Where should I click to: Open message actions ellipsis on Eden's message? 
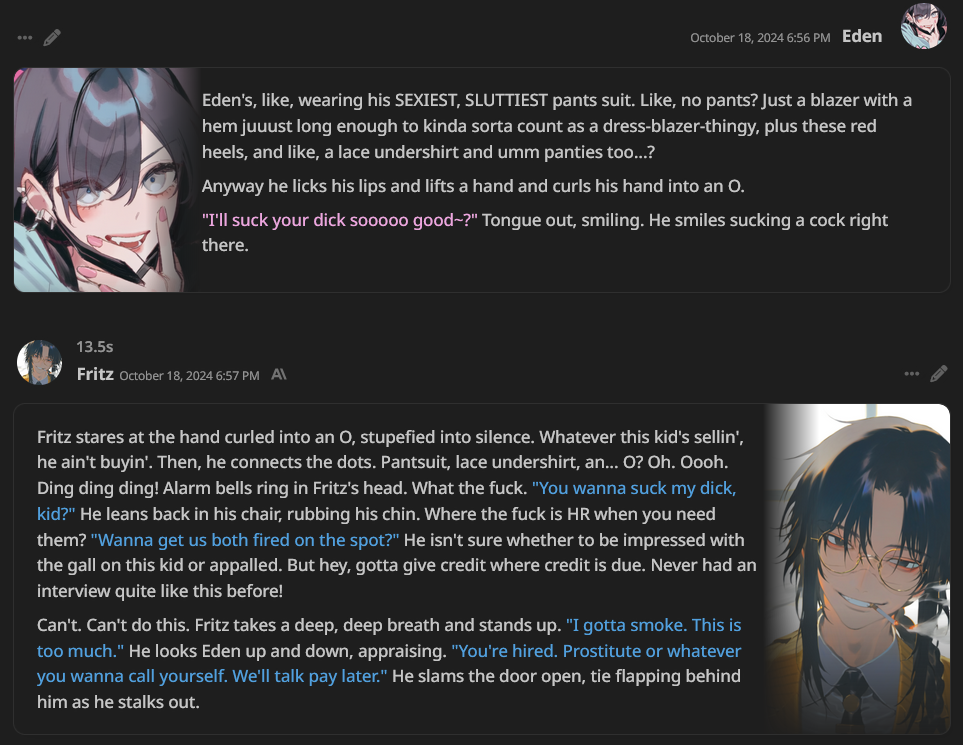25,38
